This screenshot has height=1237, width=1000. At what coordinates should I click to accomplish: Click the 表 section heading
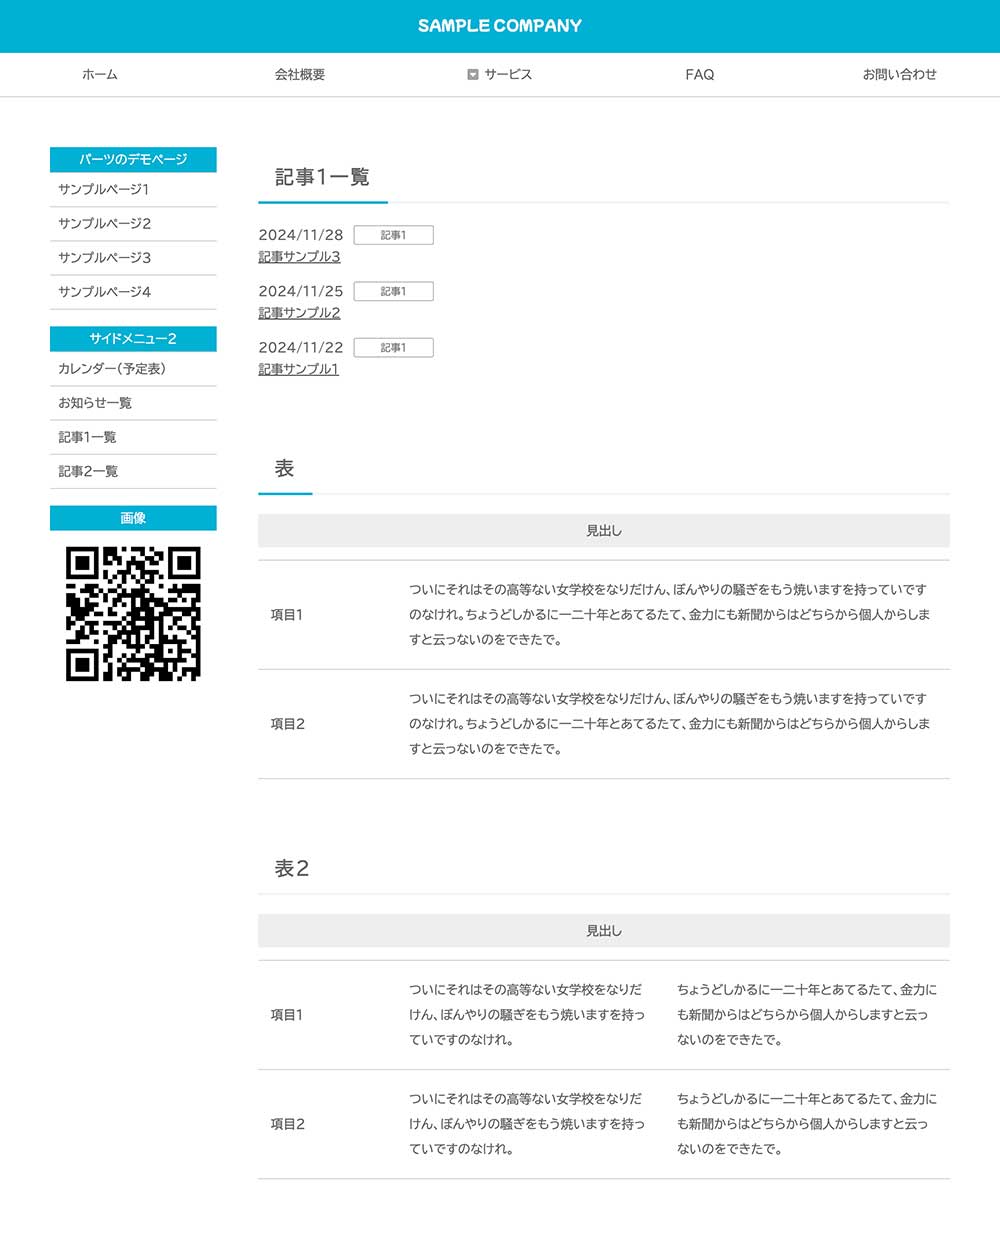pos(285,468)
